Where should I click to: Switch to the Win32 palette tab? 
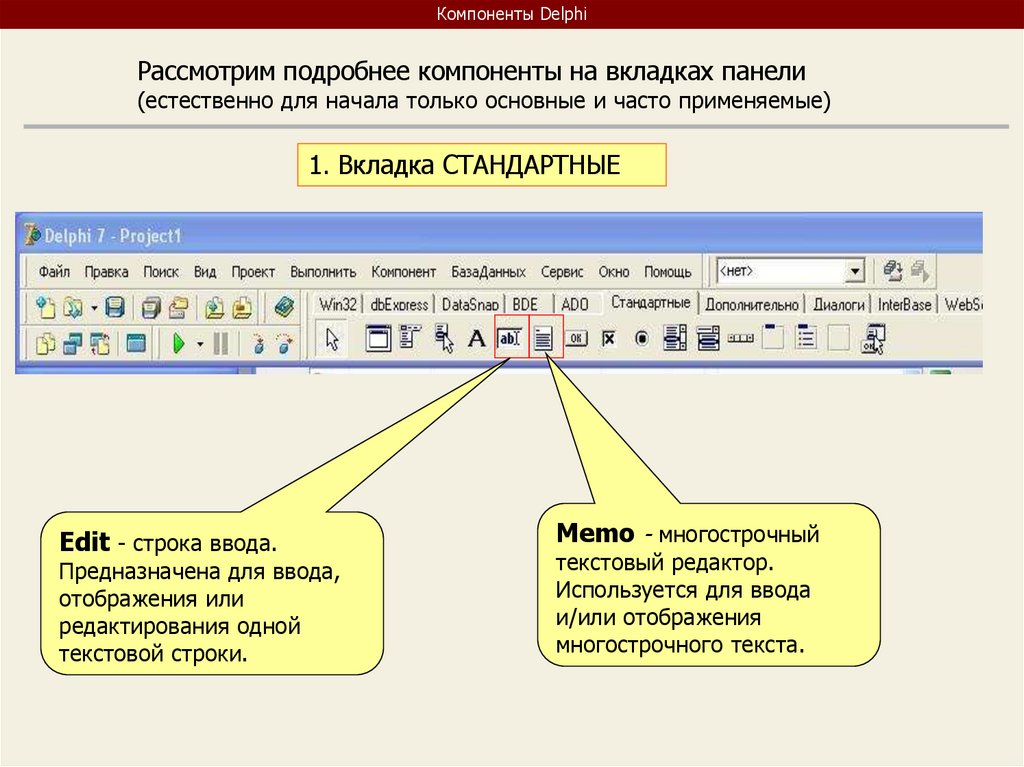point(338,304)
